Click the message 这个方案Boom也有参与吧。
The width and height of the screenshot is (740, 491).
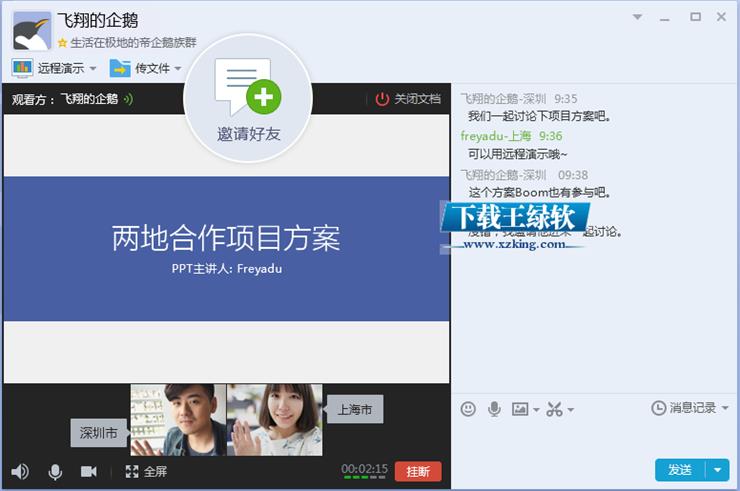(x=539, y=192)
